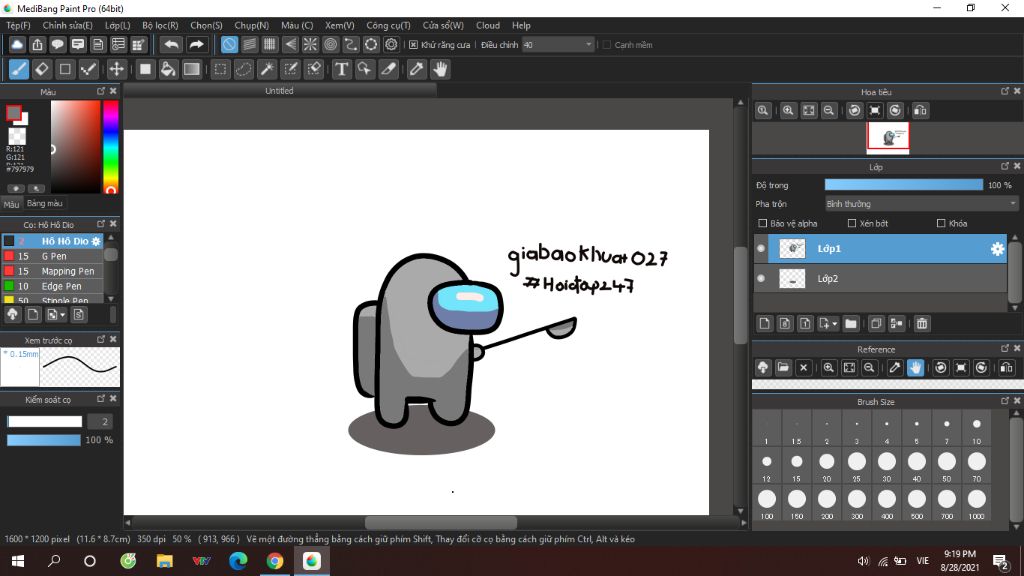Screen dimensions: 1024x576
Task: Expand the add-layer type dropdown arrow
Action: (835, 324)
